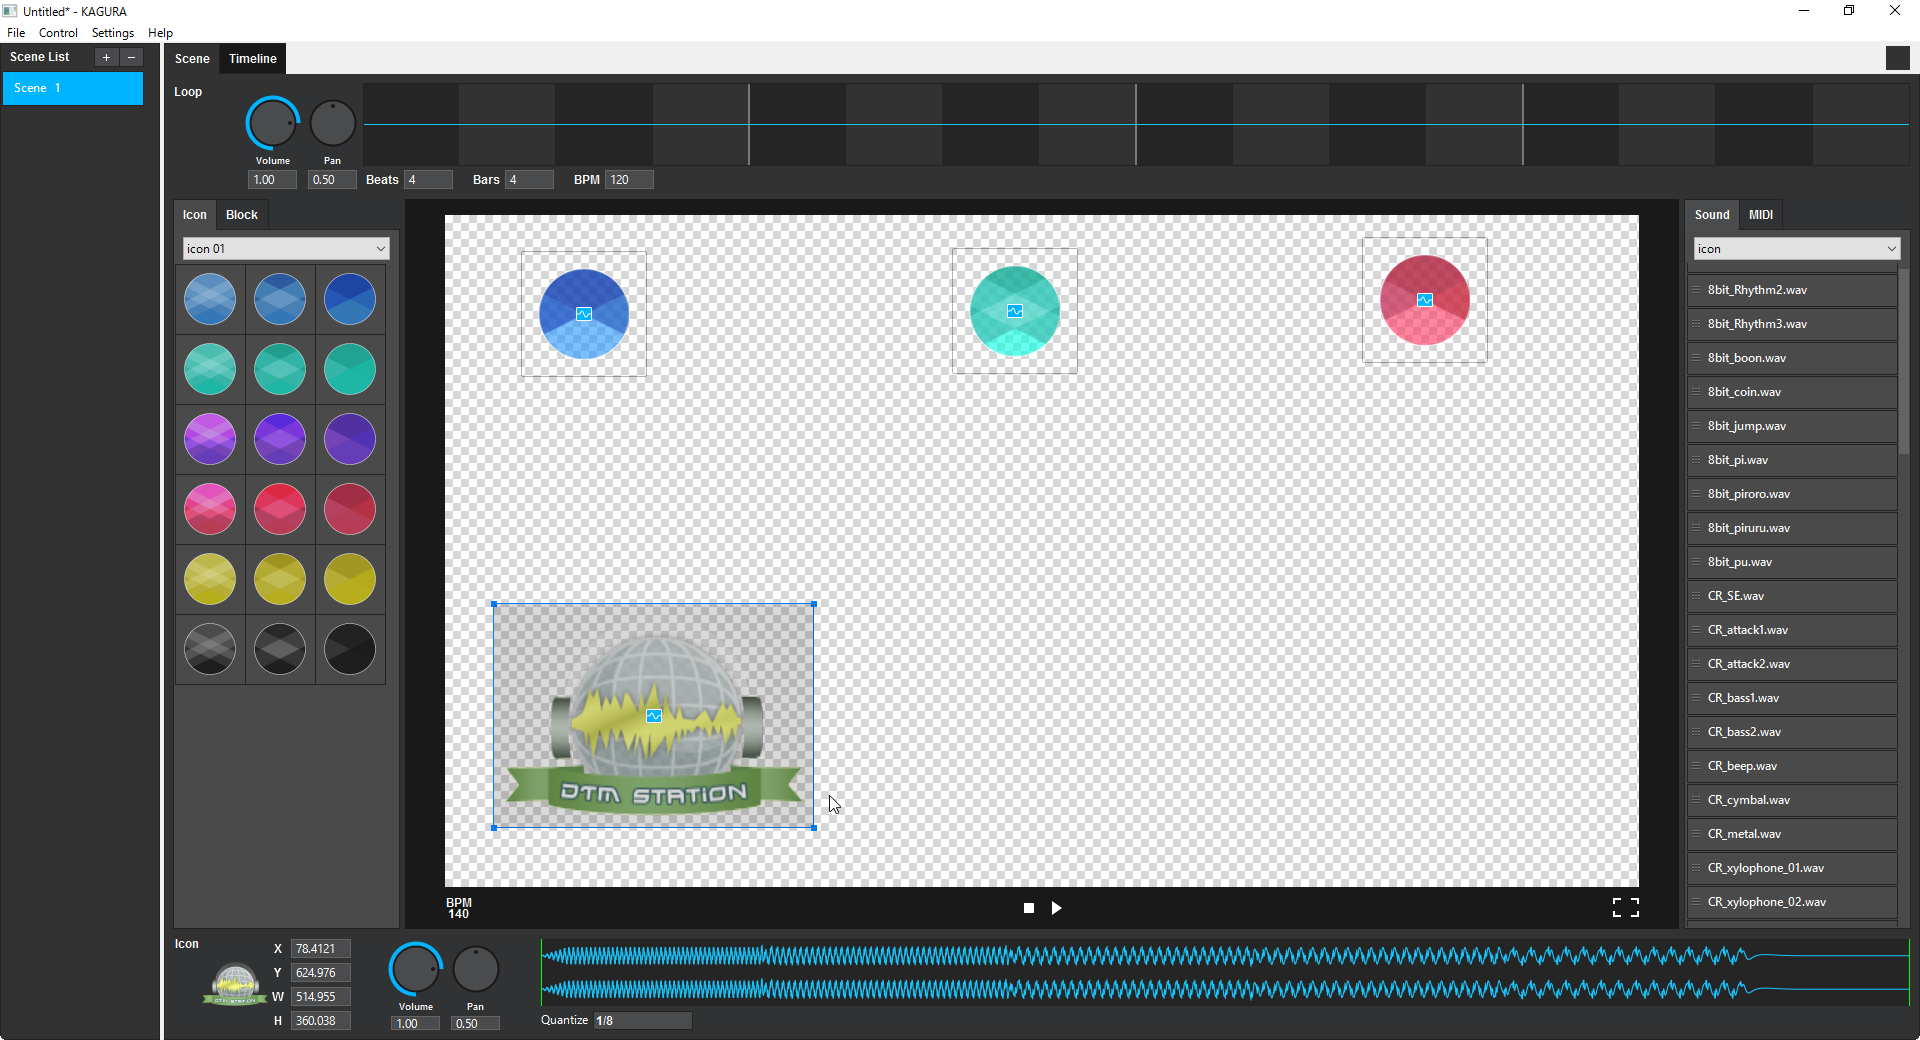The width and height of the screenshot is (1920, 1040).
Task: Select the teal circle on the canvas
Action: pyautogui.click(x=1015, y=311)
